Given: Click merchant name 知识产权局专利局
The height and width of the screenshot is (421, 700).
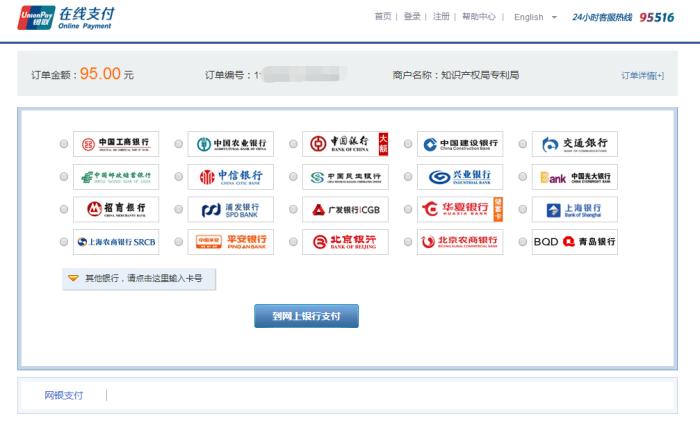Looking at the screenshot, I should (x=480, y=75).
